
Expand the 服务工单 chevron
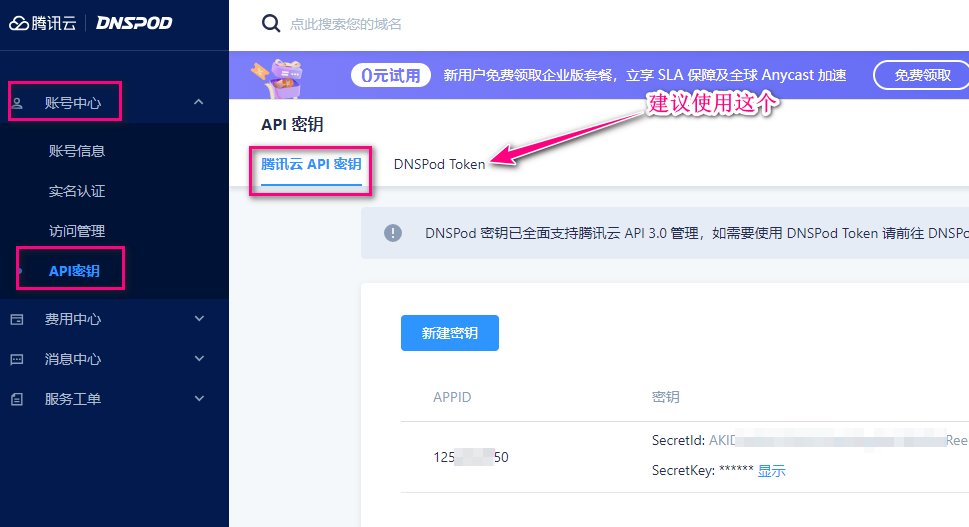pos(199,398)
